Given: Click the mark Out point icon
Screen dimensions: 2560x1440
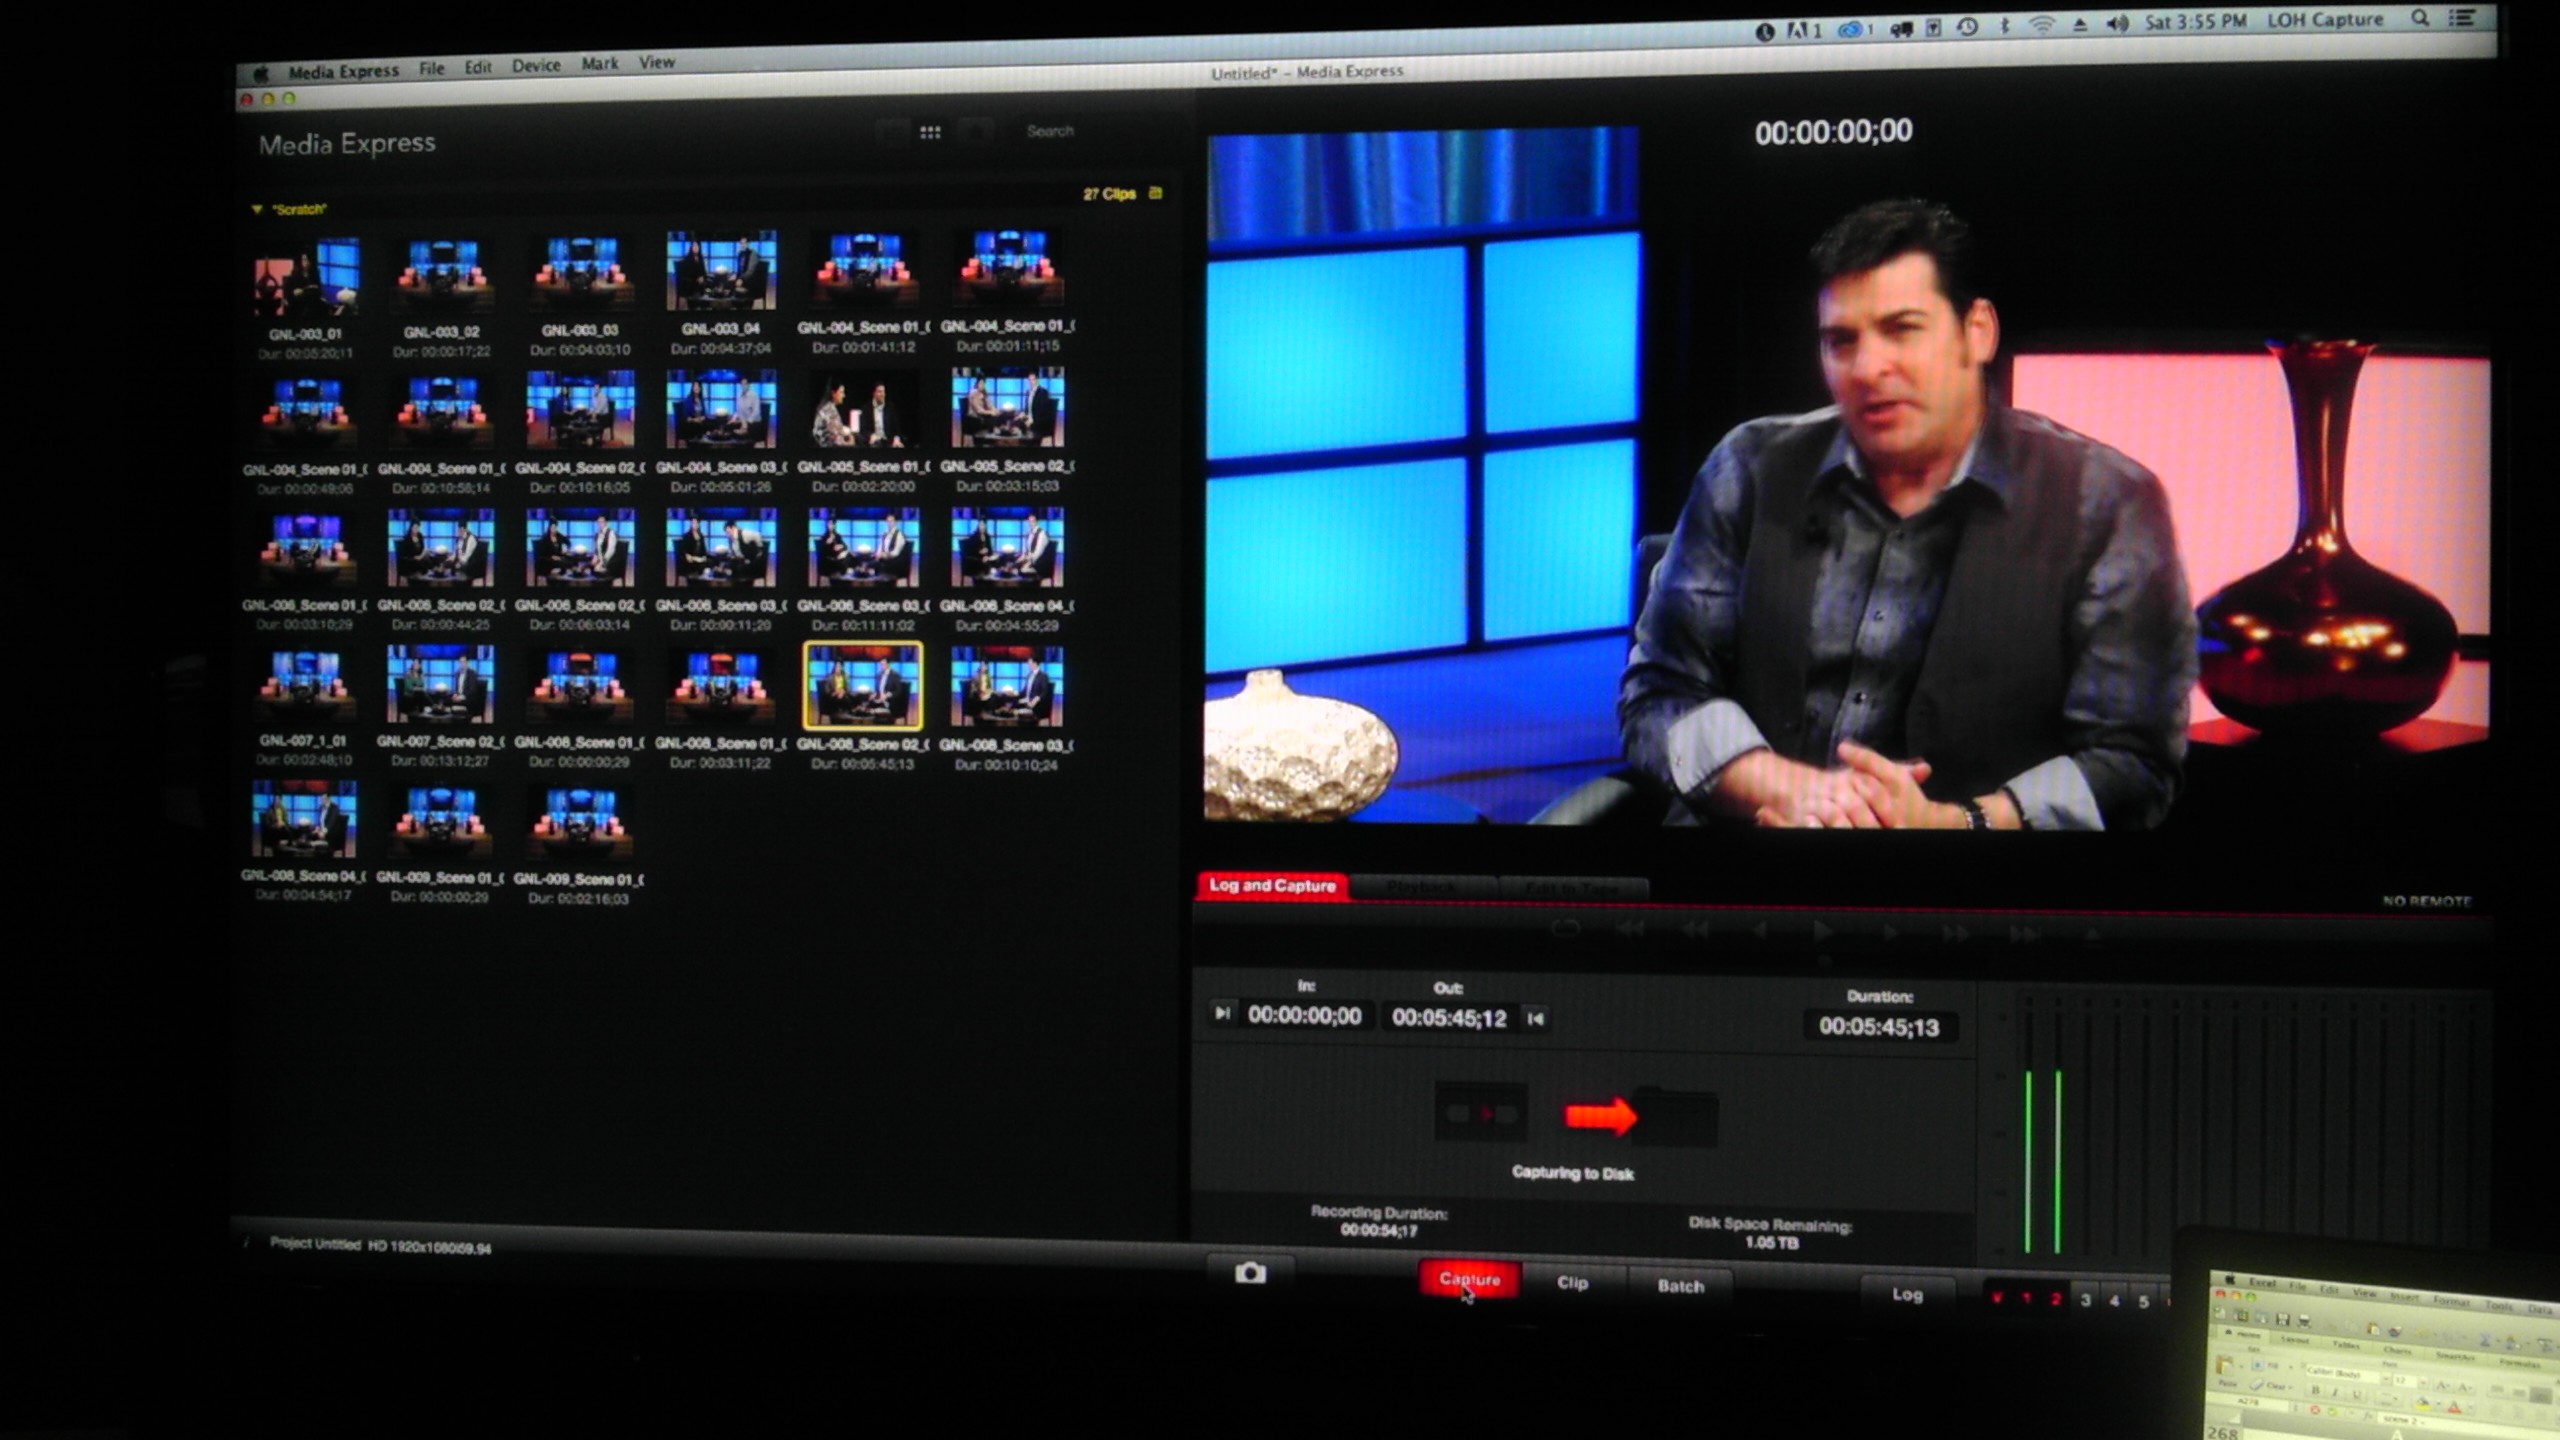Looking at the screenshot, I should click(1536, 1018).
